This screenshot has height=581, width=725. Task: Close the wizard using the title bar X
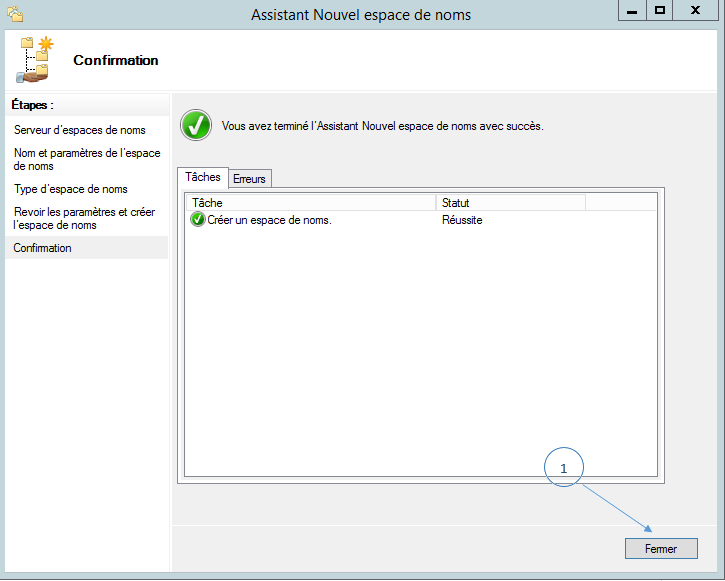point(698,11)
